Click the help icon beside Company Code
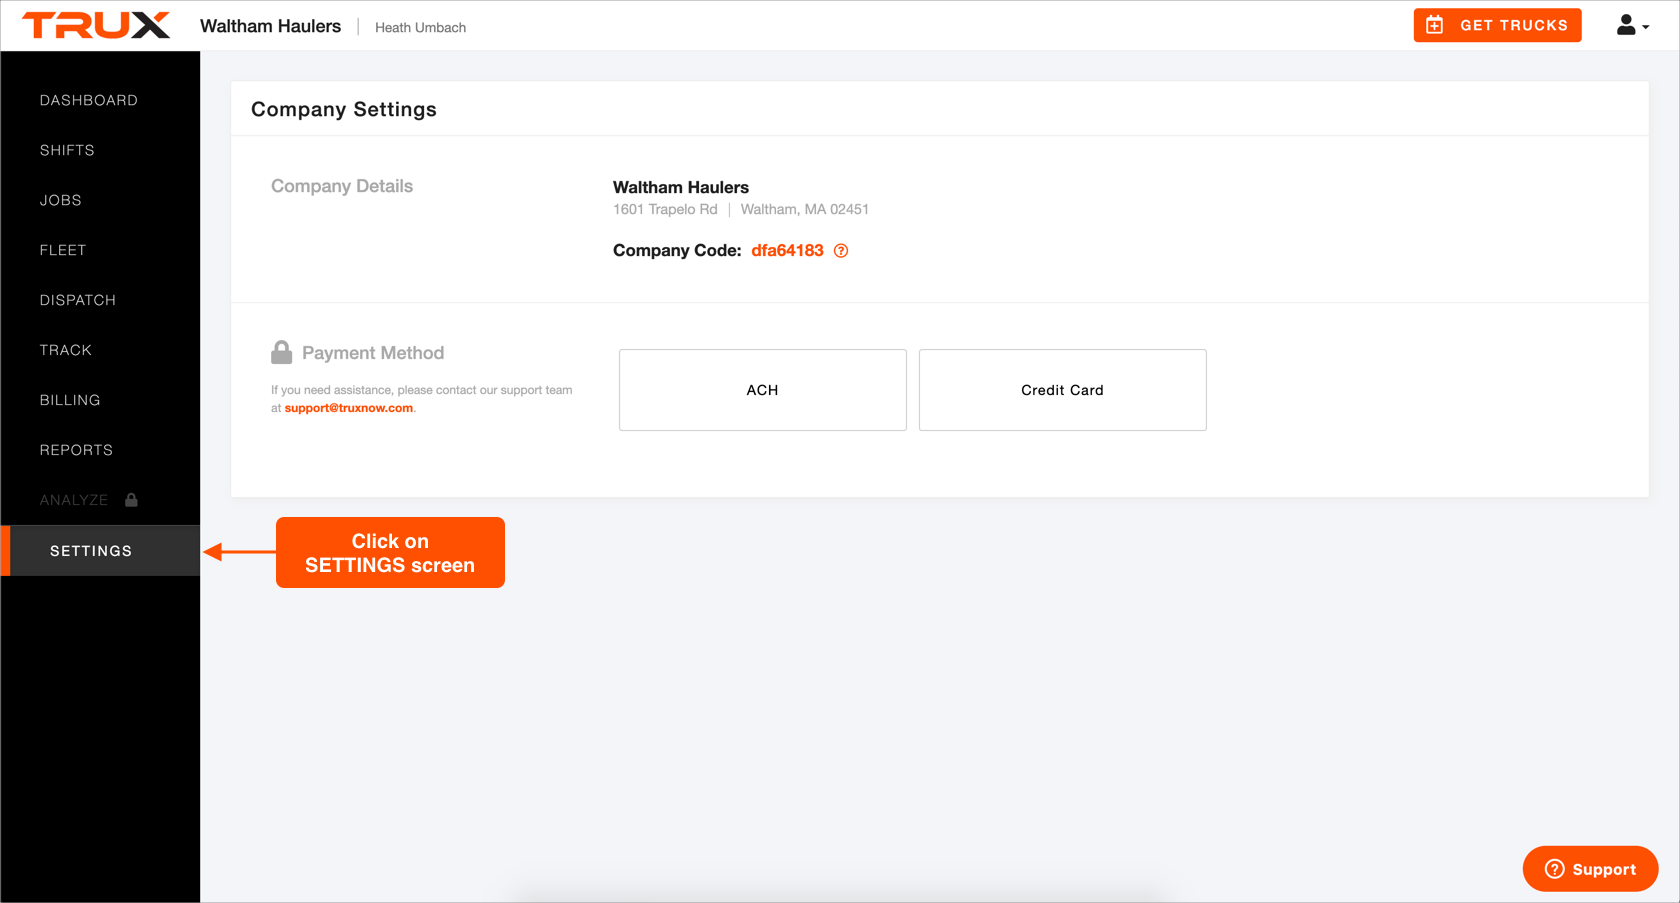 pyautogui.click(x=841, y=251)
